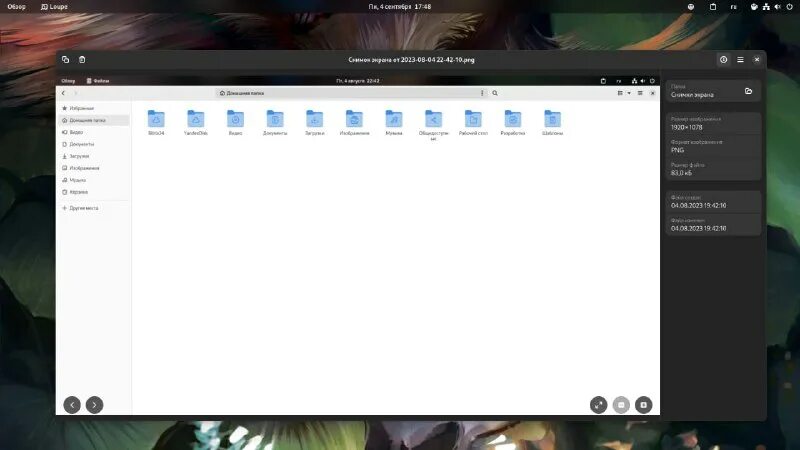
Task: Zoom out with the Loupe overlay button
Action: (621, 405)
